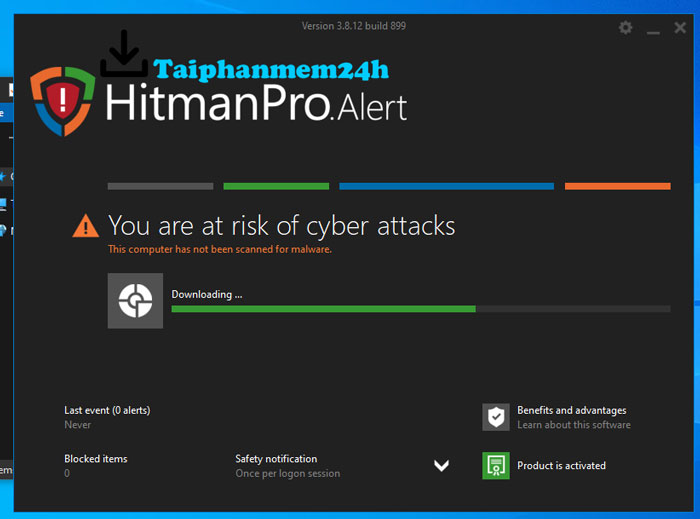Image resolution: width=700 pixels, height=519 pixels.
Task: Select the green section tab bar
Action: click(276, 186)
